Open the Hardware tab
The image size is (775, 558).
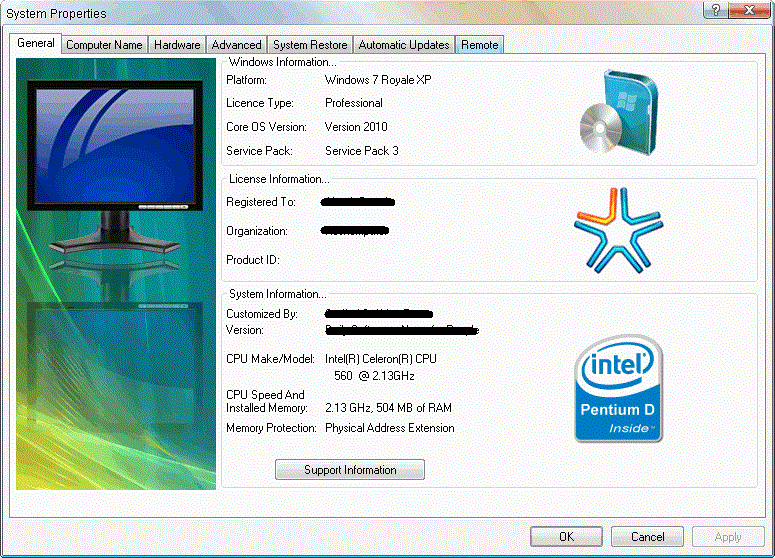click(177, 45)
